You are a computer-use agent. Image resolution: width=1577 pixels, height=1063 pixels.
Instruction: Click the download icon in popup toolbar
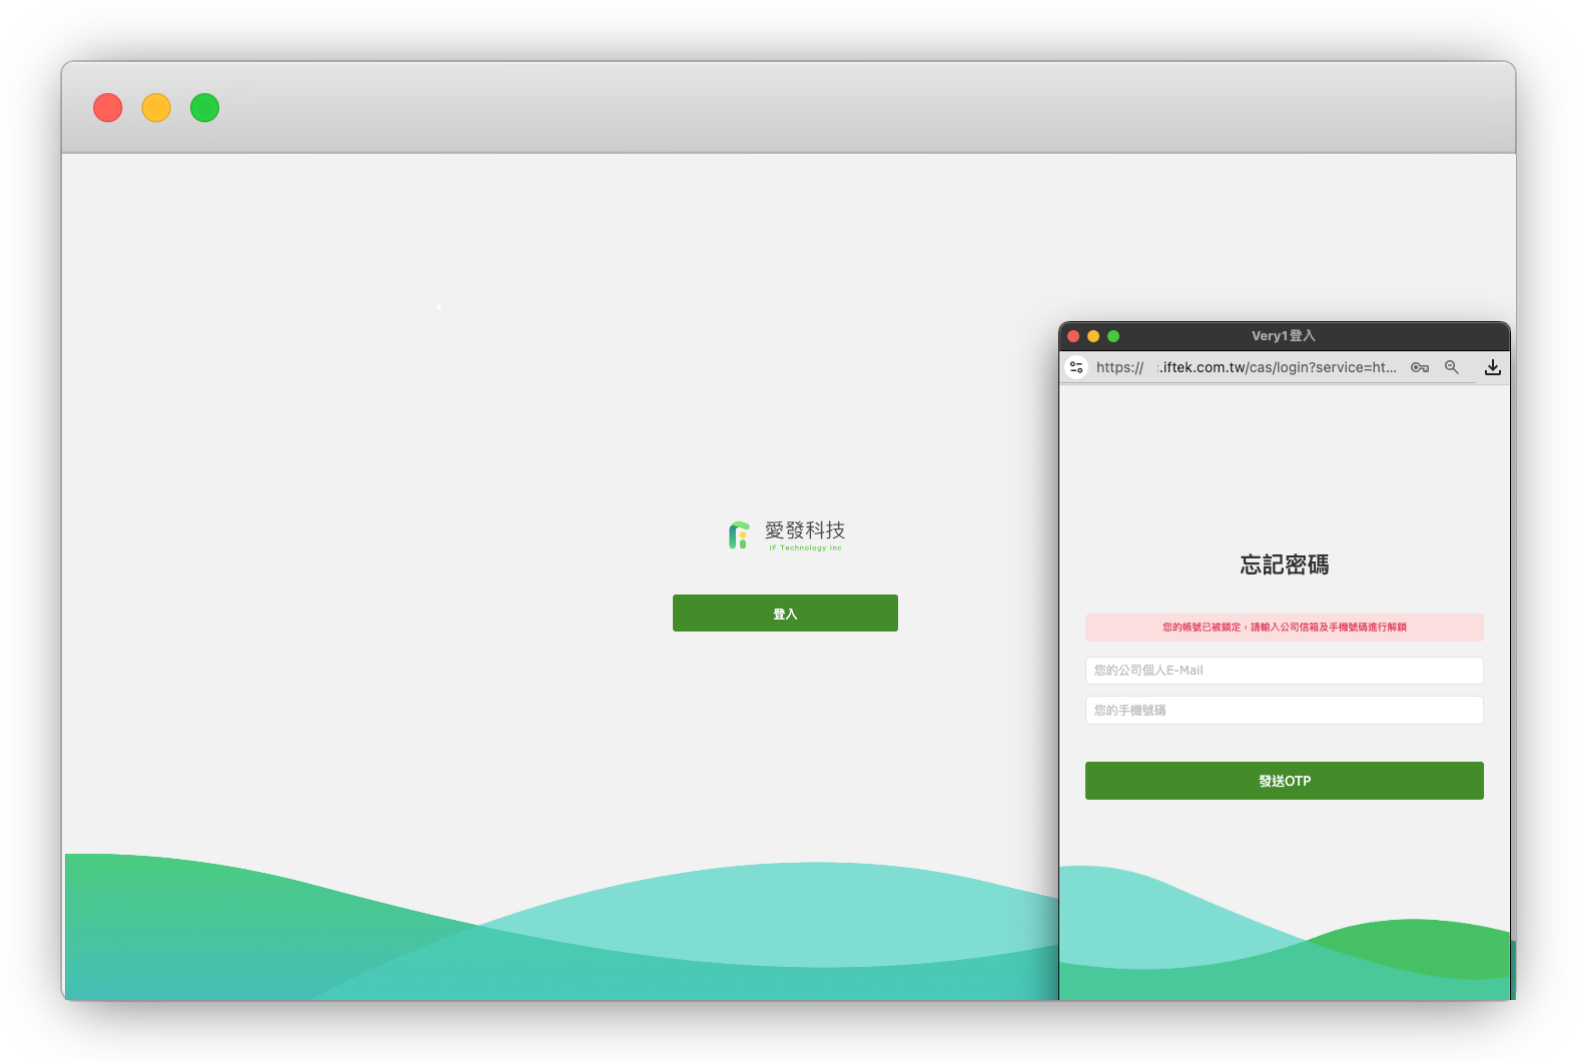click(1492, 368)
